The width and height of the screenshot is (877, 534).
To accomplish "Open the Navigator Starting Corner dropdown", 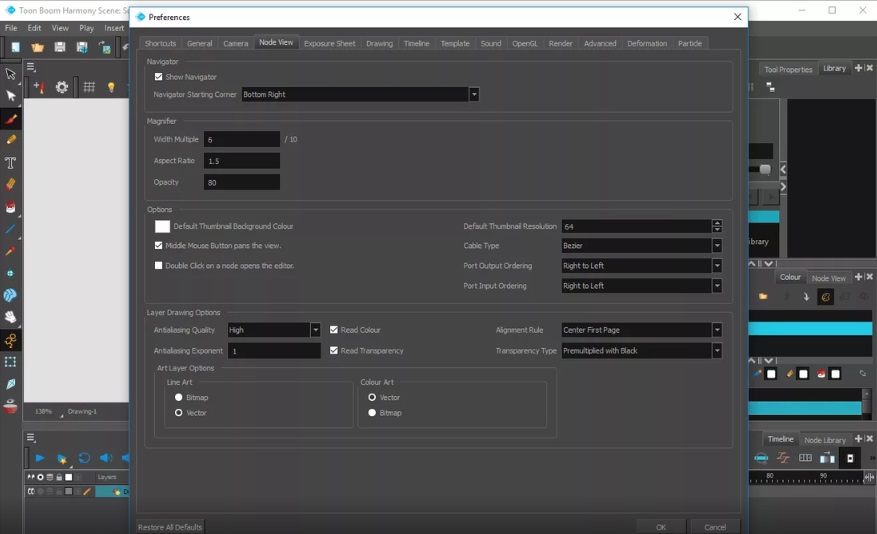I will [x=473, y=94].
